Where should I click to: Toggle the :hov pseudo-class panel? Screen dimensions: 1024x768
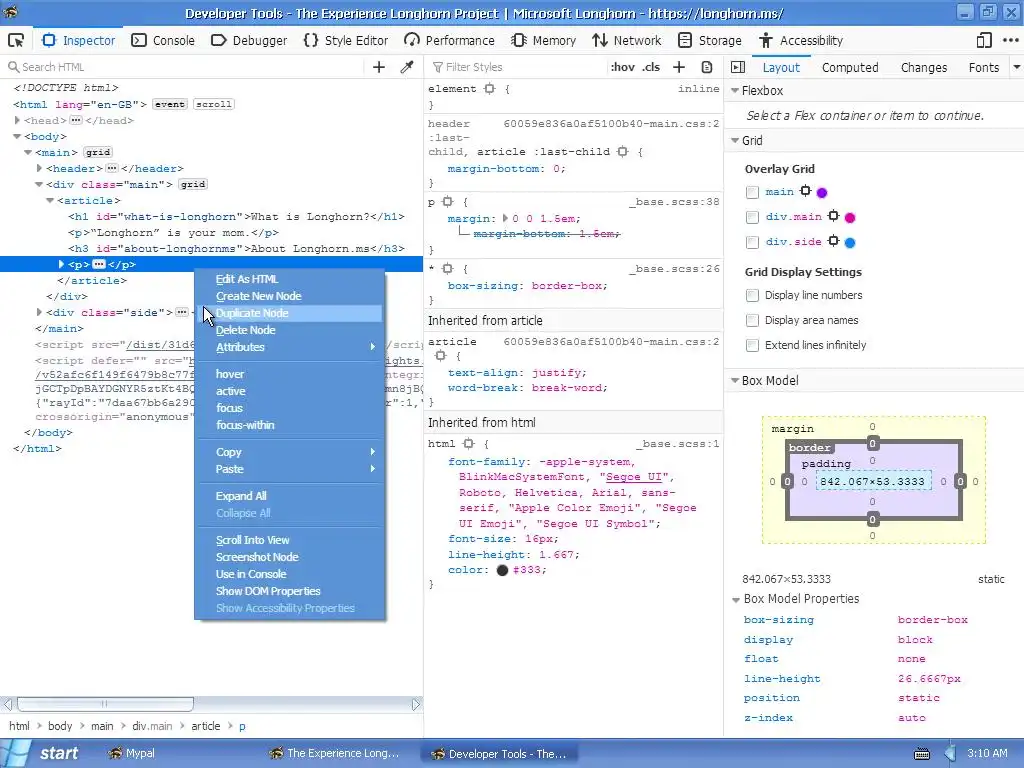click(622, 67)
